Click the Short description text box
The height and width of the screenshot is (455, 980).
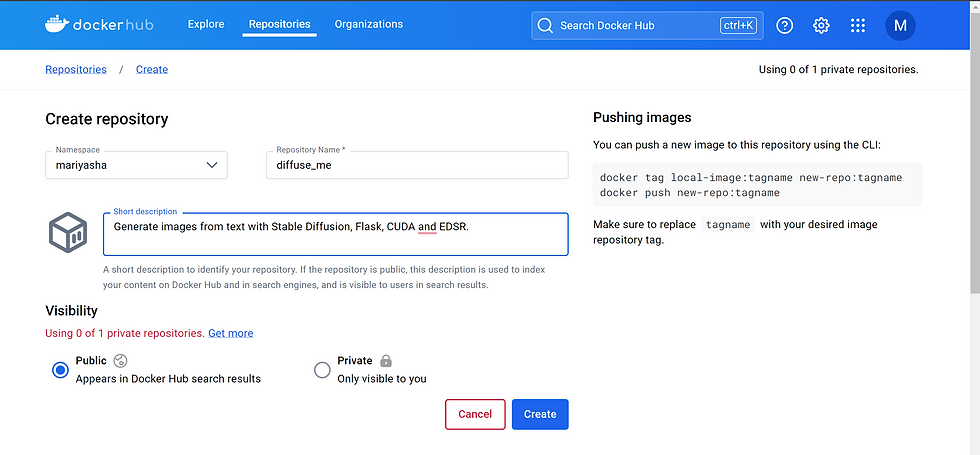[x=336, y=234]
